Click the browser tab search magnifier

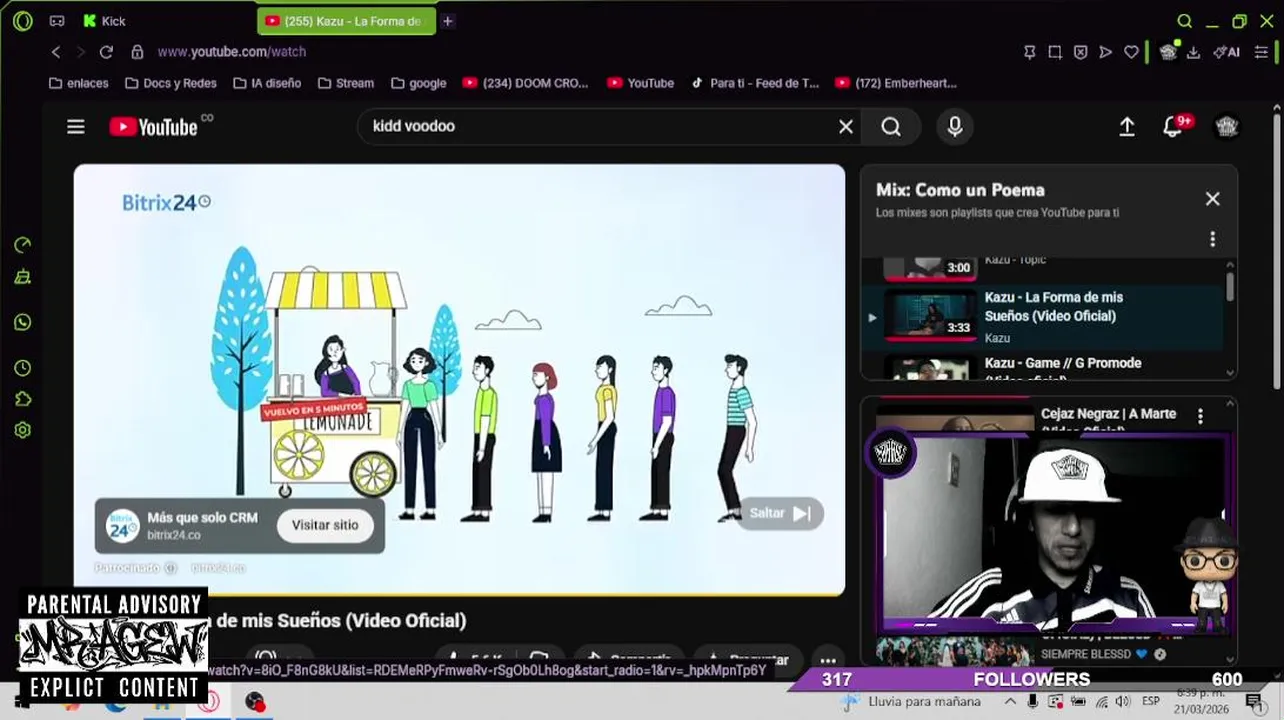click(1185, 21)
